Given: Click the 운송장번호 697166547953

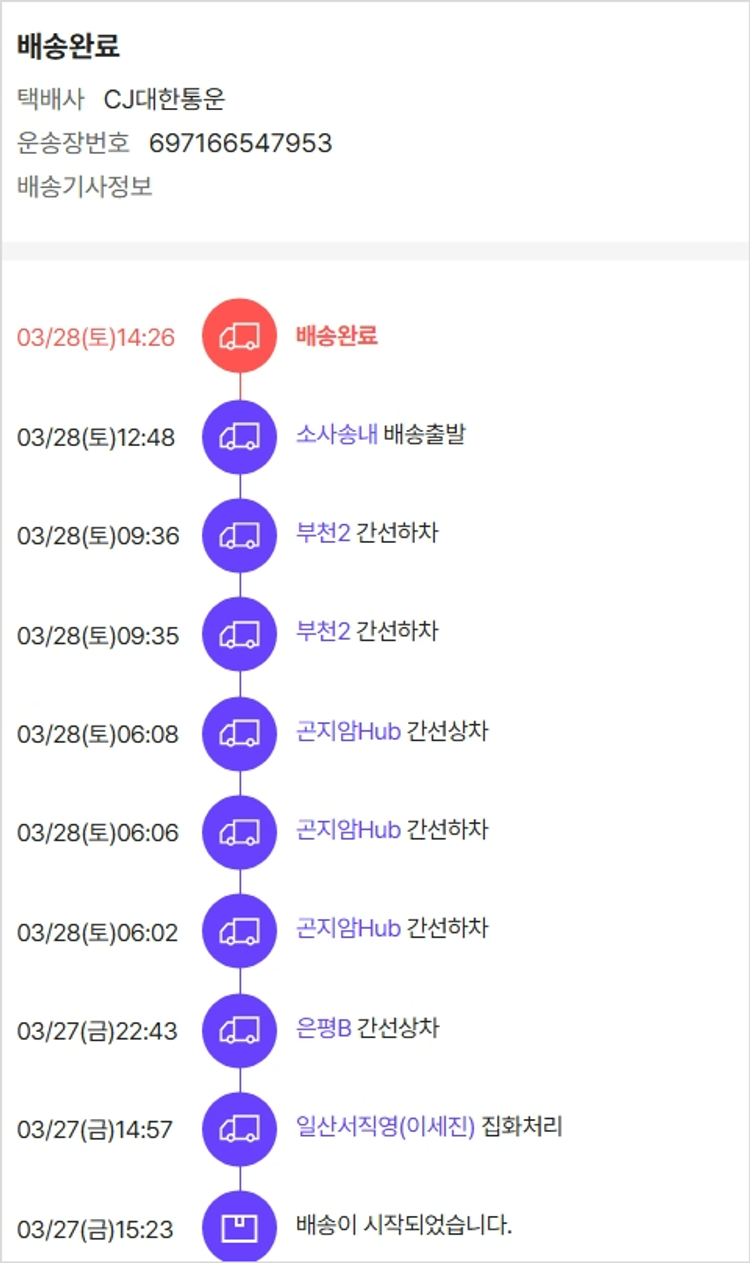Looking at the screenshot, I should [x=240, y=143].
